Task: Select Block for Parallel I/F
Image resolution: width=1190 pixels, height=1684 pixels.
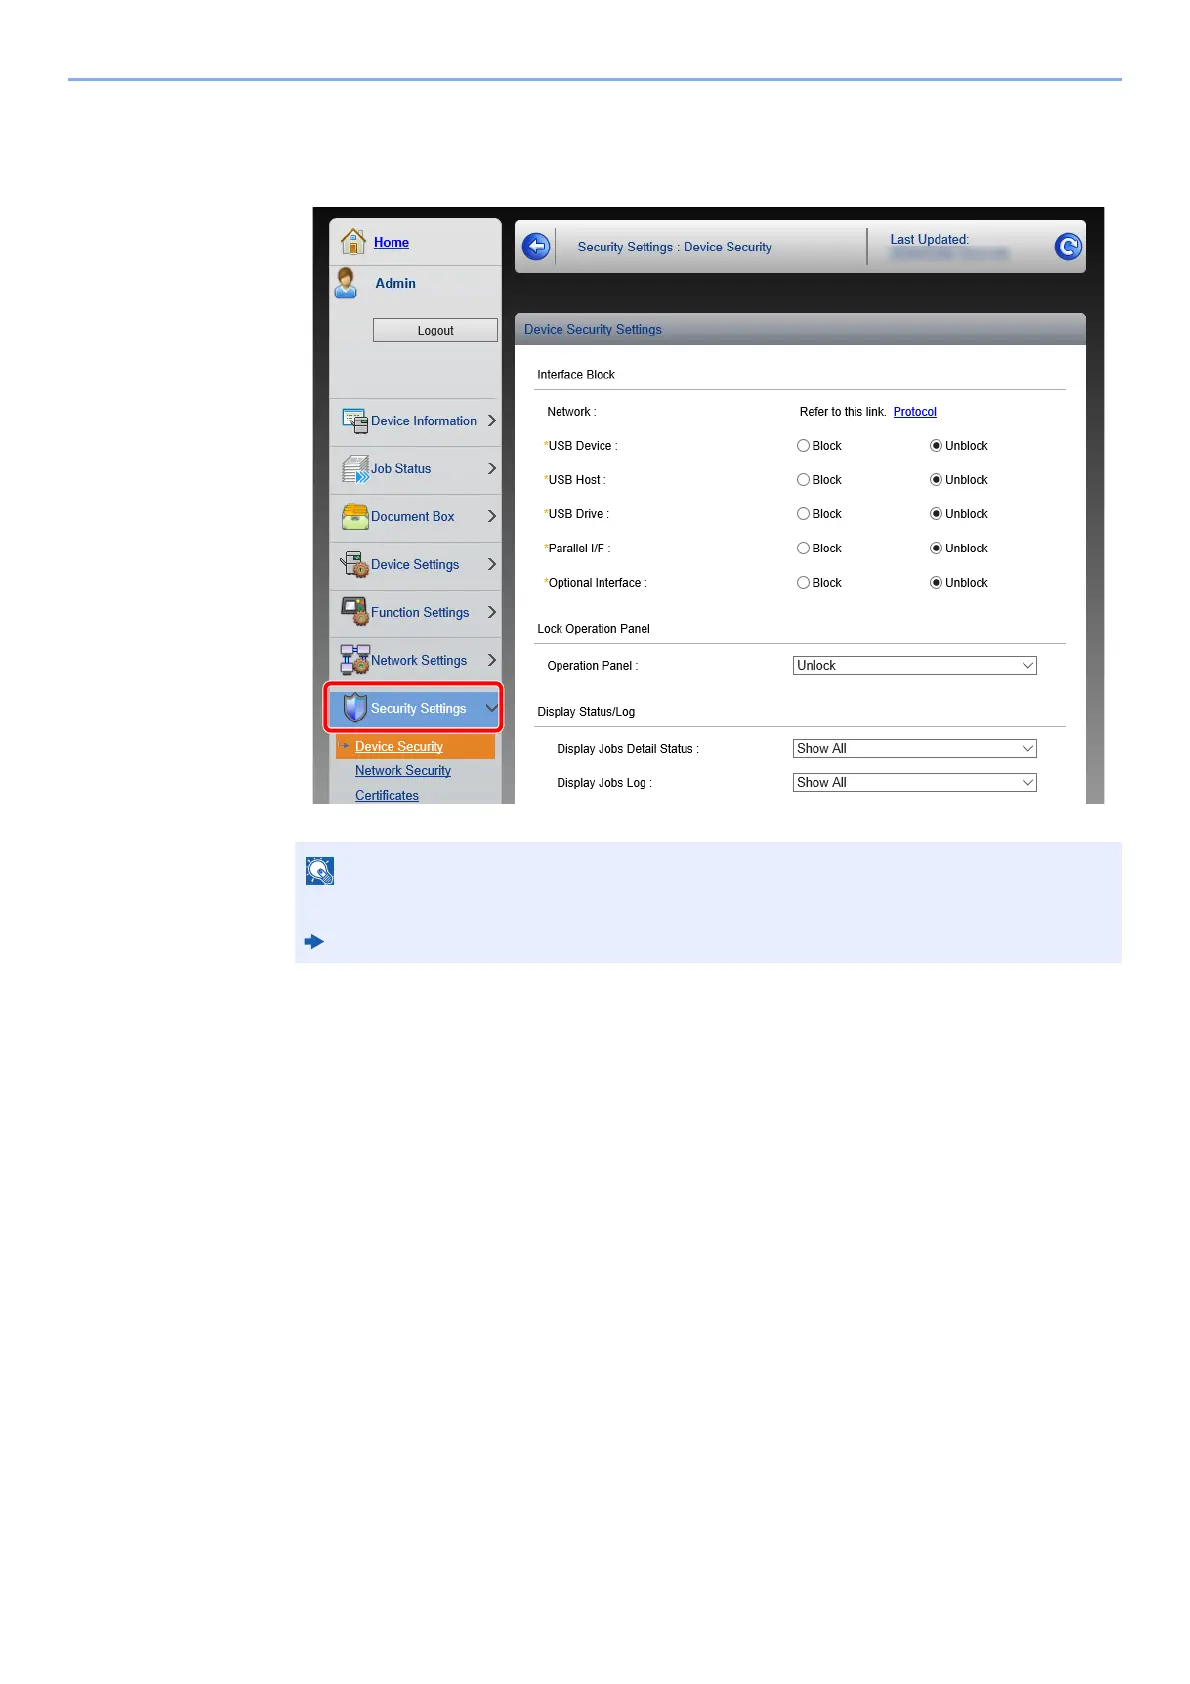Action: coord(803,548)
